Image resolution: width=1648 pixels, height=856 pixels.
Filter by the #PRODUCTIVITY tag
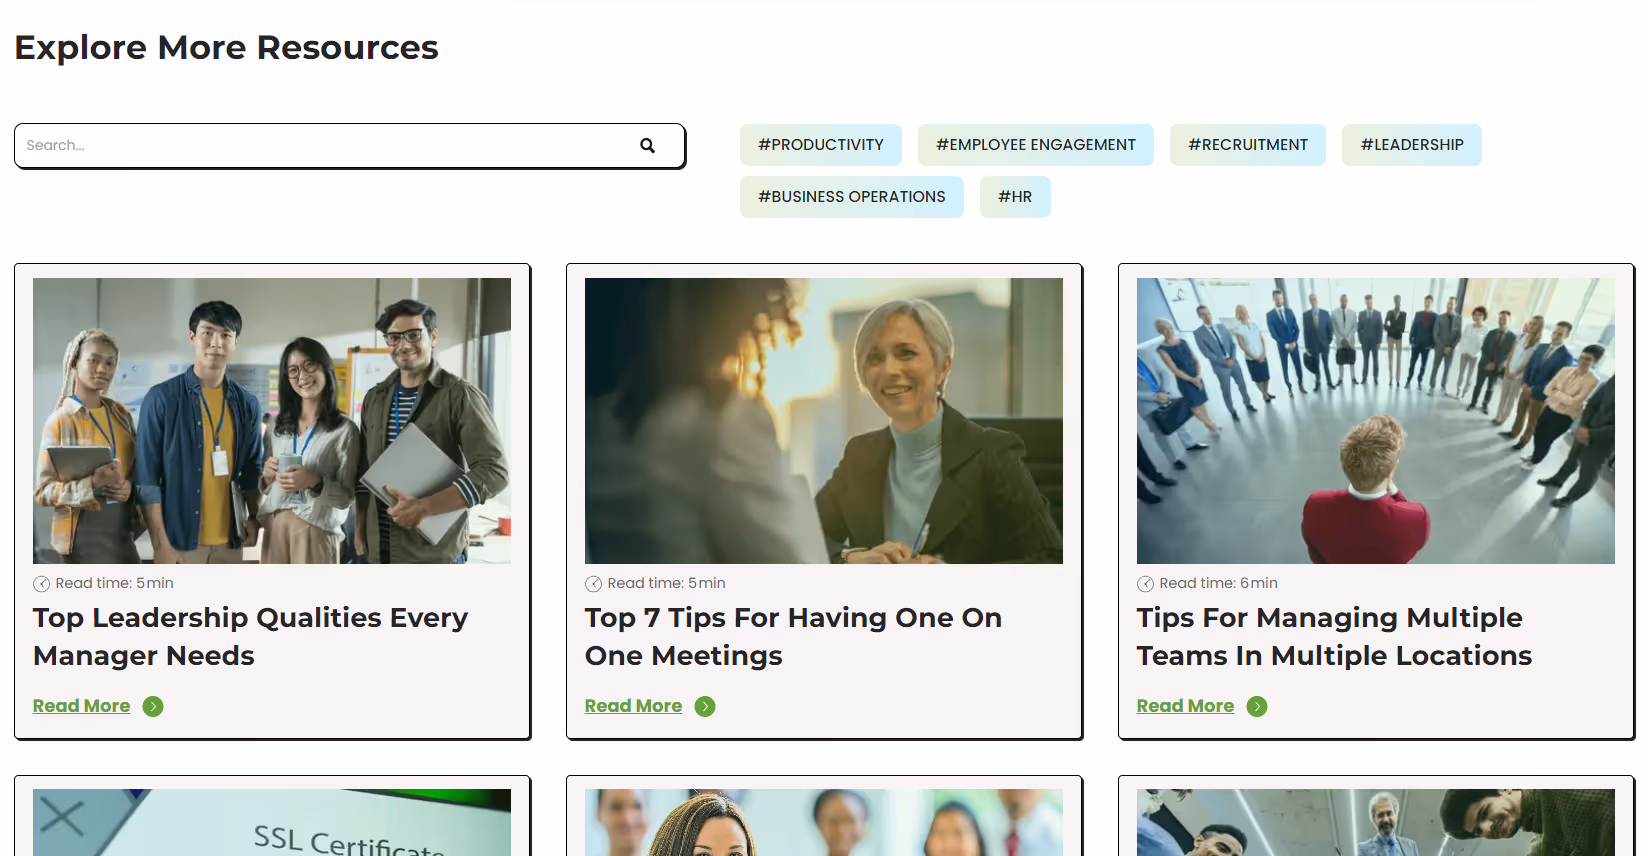[x=821, y=145]
